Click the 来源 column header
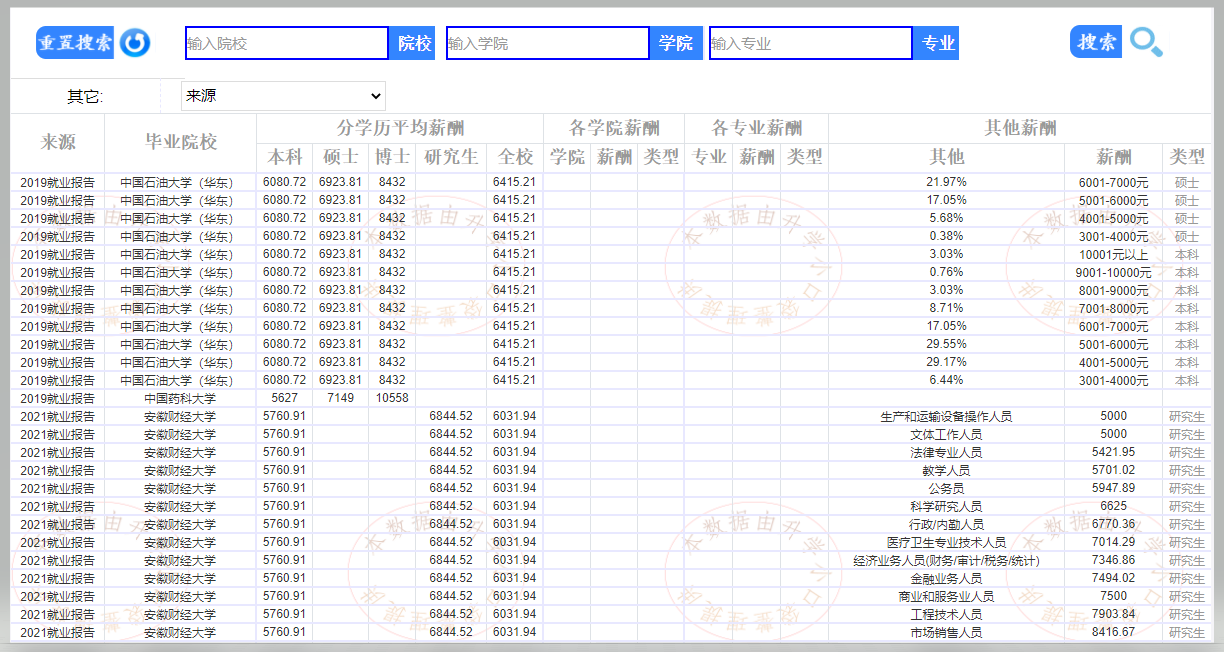Image resolution: width=1224 pixels, height=652 pixels. coord(58,143)
